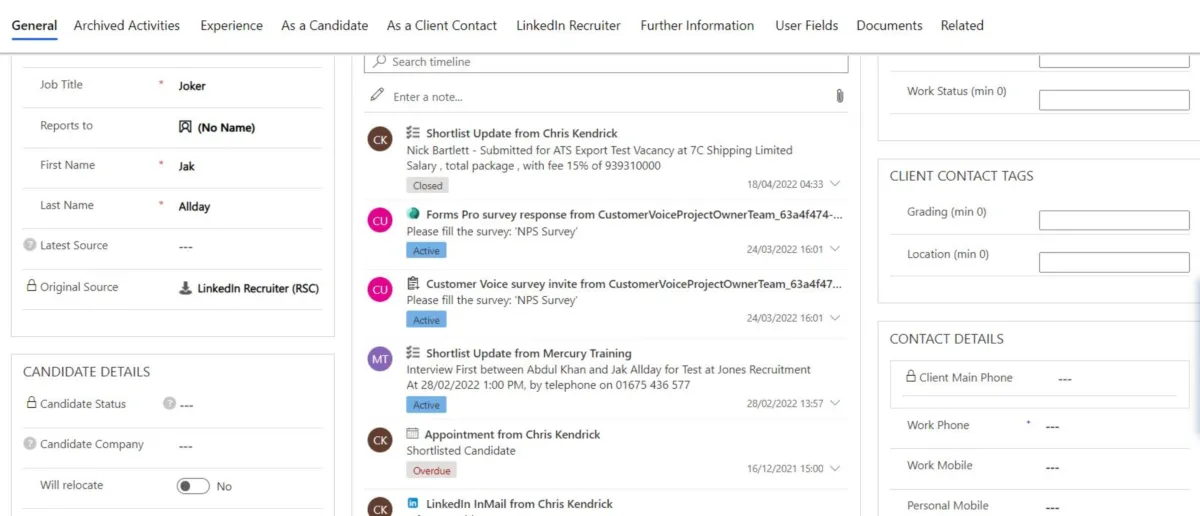Expand the Mercury Training shortlist entry
The width and height of the screenshot is (1200, 516).
click(x=835, y=403)
